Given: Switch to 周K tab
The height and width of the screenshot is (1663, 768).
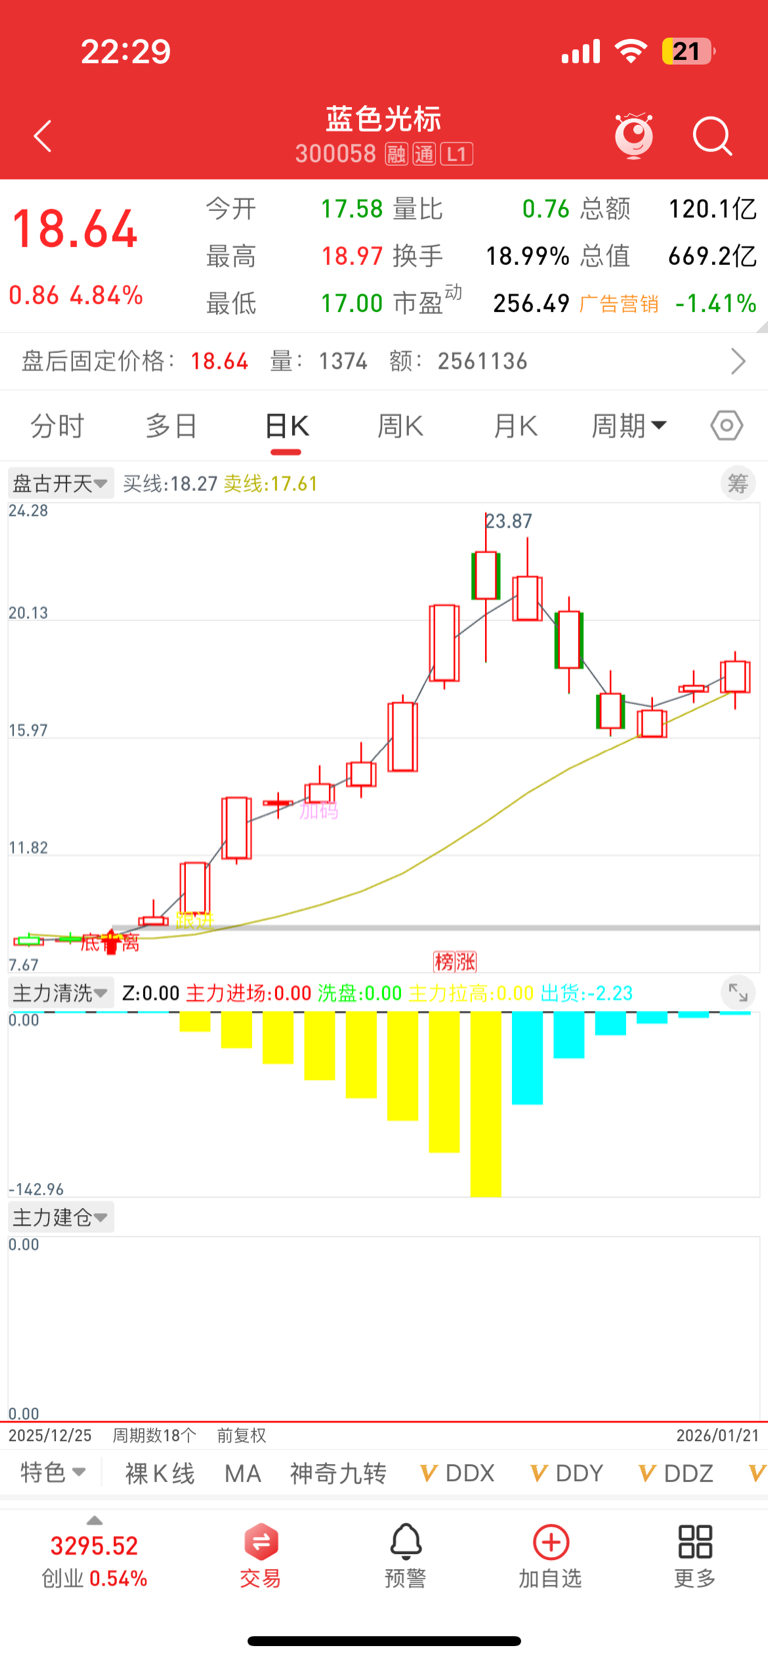Looking at the screenshot, I should click(400, 426).
